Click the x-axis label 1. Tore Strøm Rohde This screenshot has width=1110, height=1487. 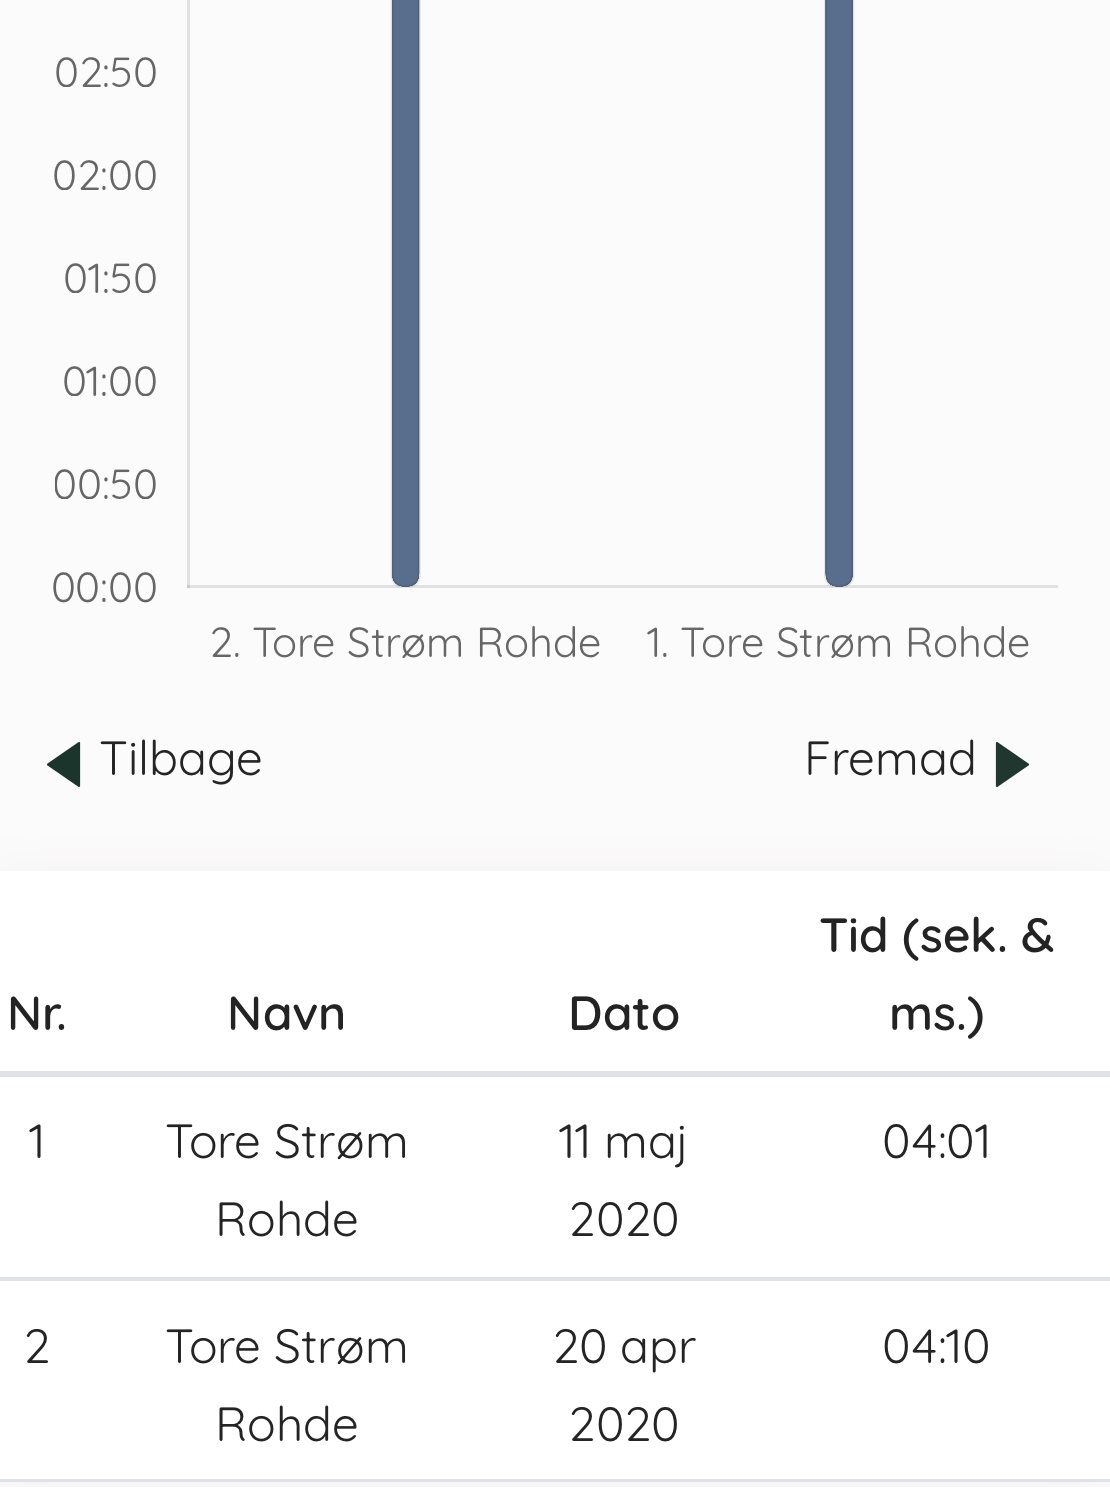click(x=838, y=643)
